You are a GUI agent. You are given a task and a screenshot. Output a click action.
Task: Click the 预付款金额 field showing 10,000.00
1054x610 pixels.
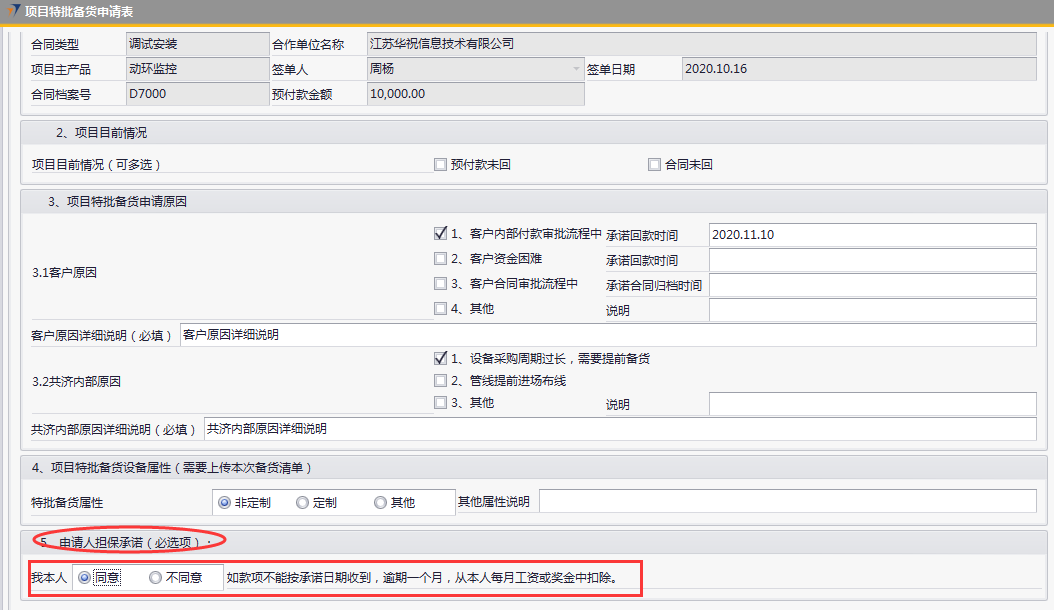click(x=474, y=94)
